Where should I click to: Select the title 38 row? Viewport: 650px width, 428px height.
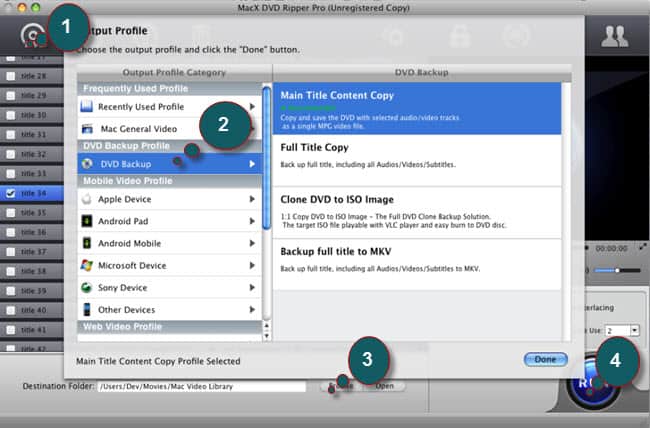[x=32, y=271]
